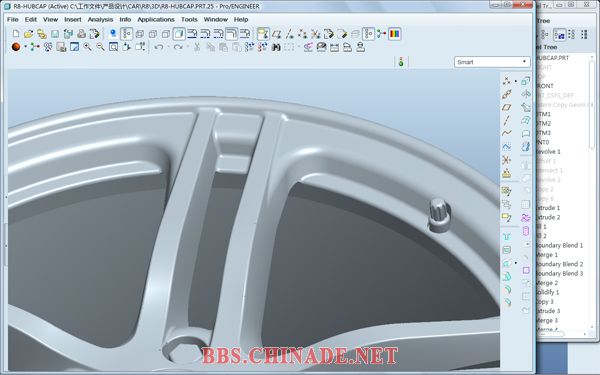
Task: Open an existing file via folder icon
Action: point(28,34)
